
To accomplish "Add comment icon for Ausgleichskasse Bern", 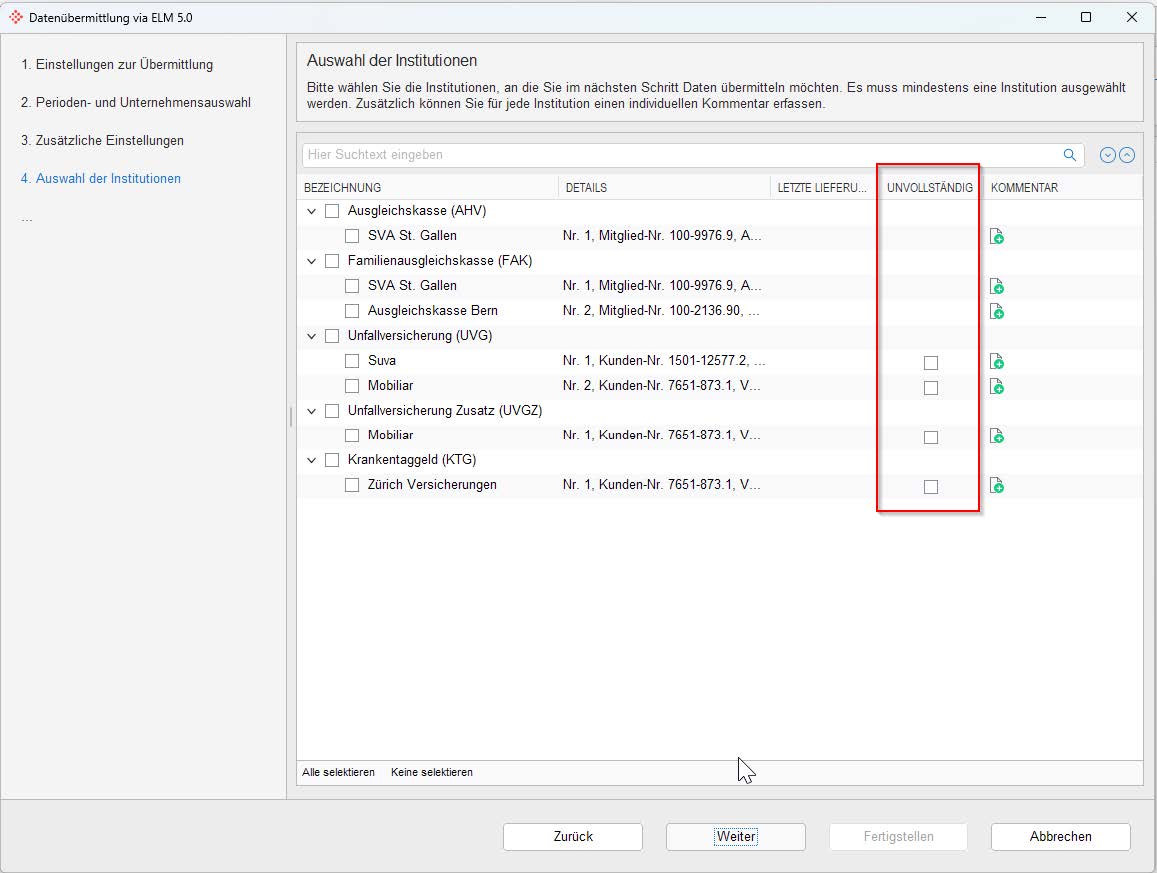I will click(x=996, y=311).
